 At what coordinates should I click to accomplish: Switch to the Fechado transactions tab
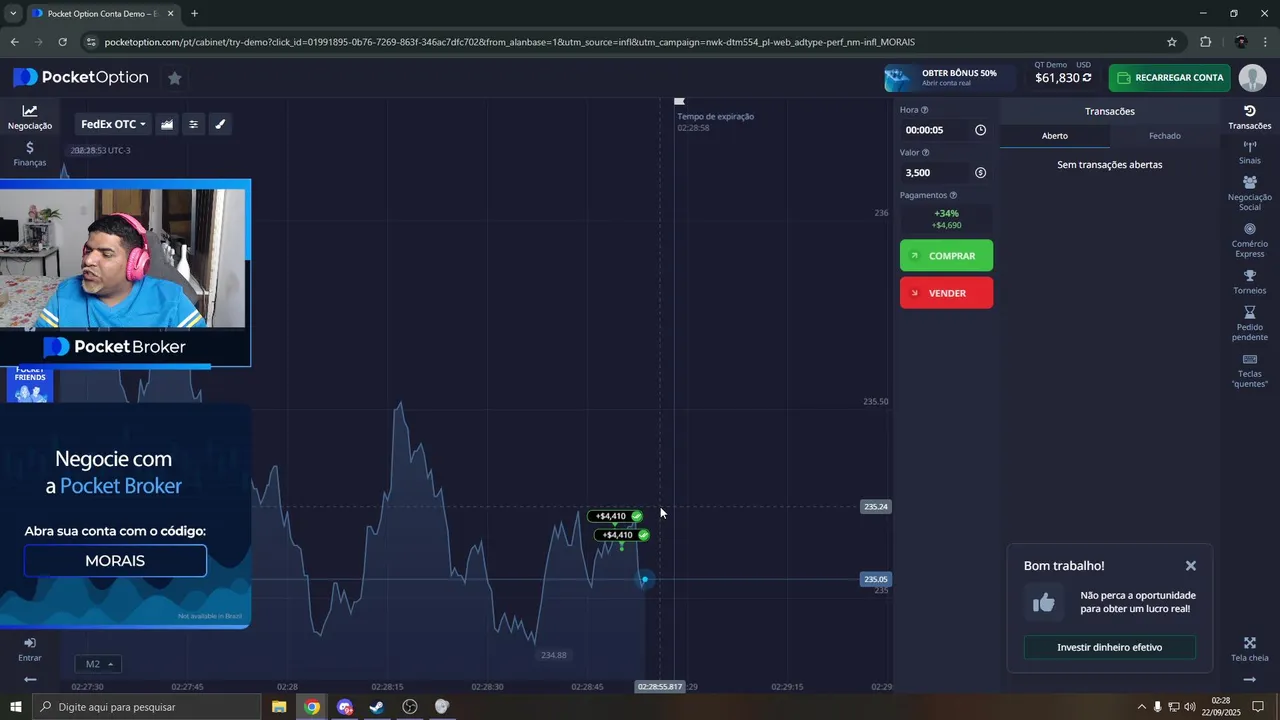(x=1164, y=136)
